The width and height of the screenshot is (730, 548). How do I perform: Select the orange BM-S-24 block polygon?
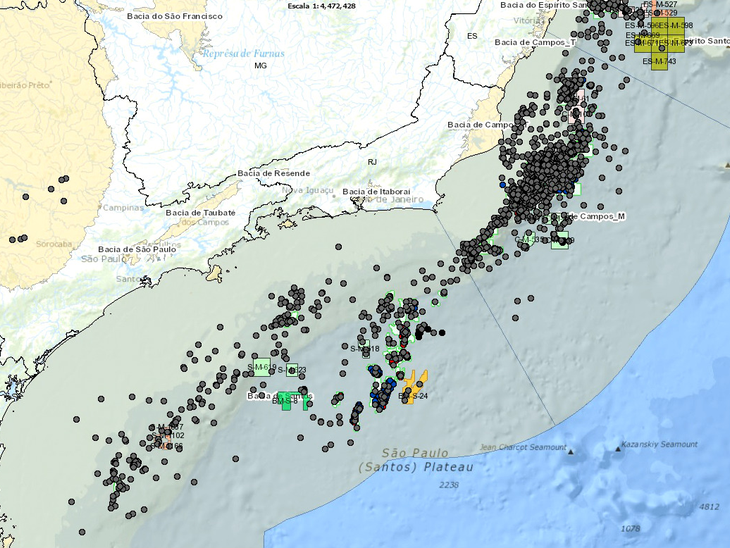(413, 385)
